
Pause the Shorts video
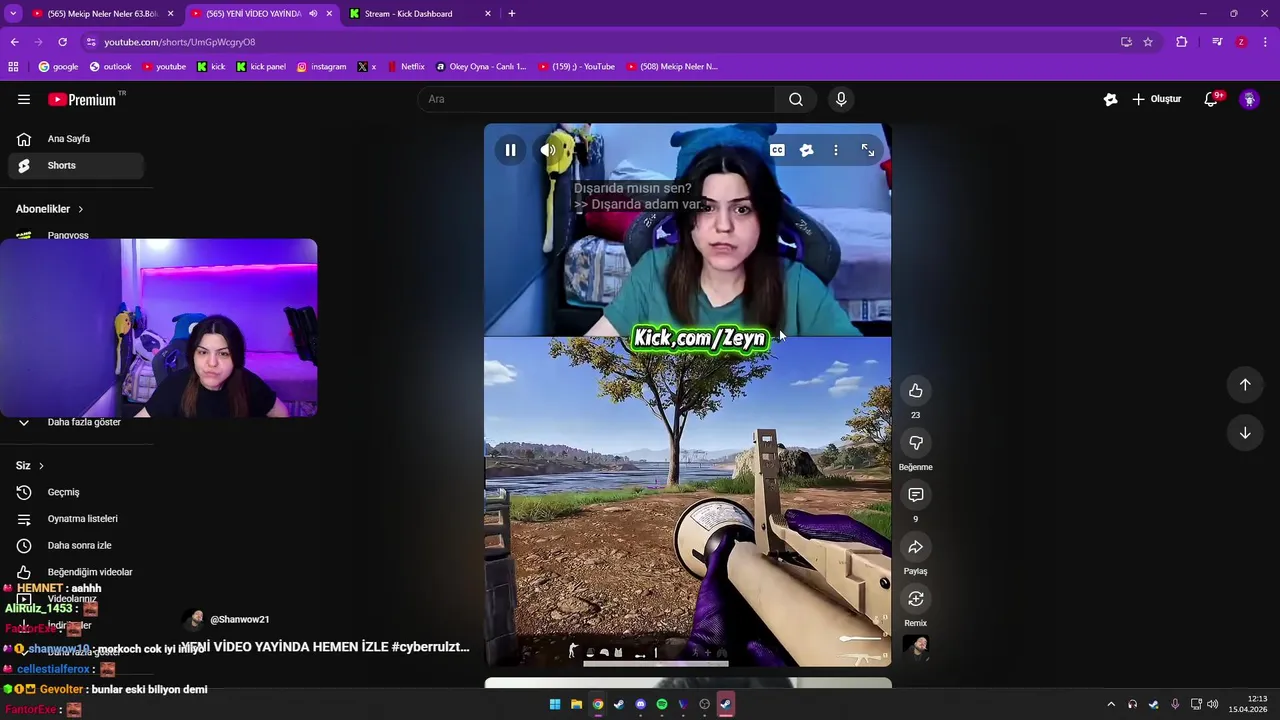coord(510,150)
